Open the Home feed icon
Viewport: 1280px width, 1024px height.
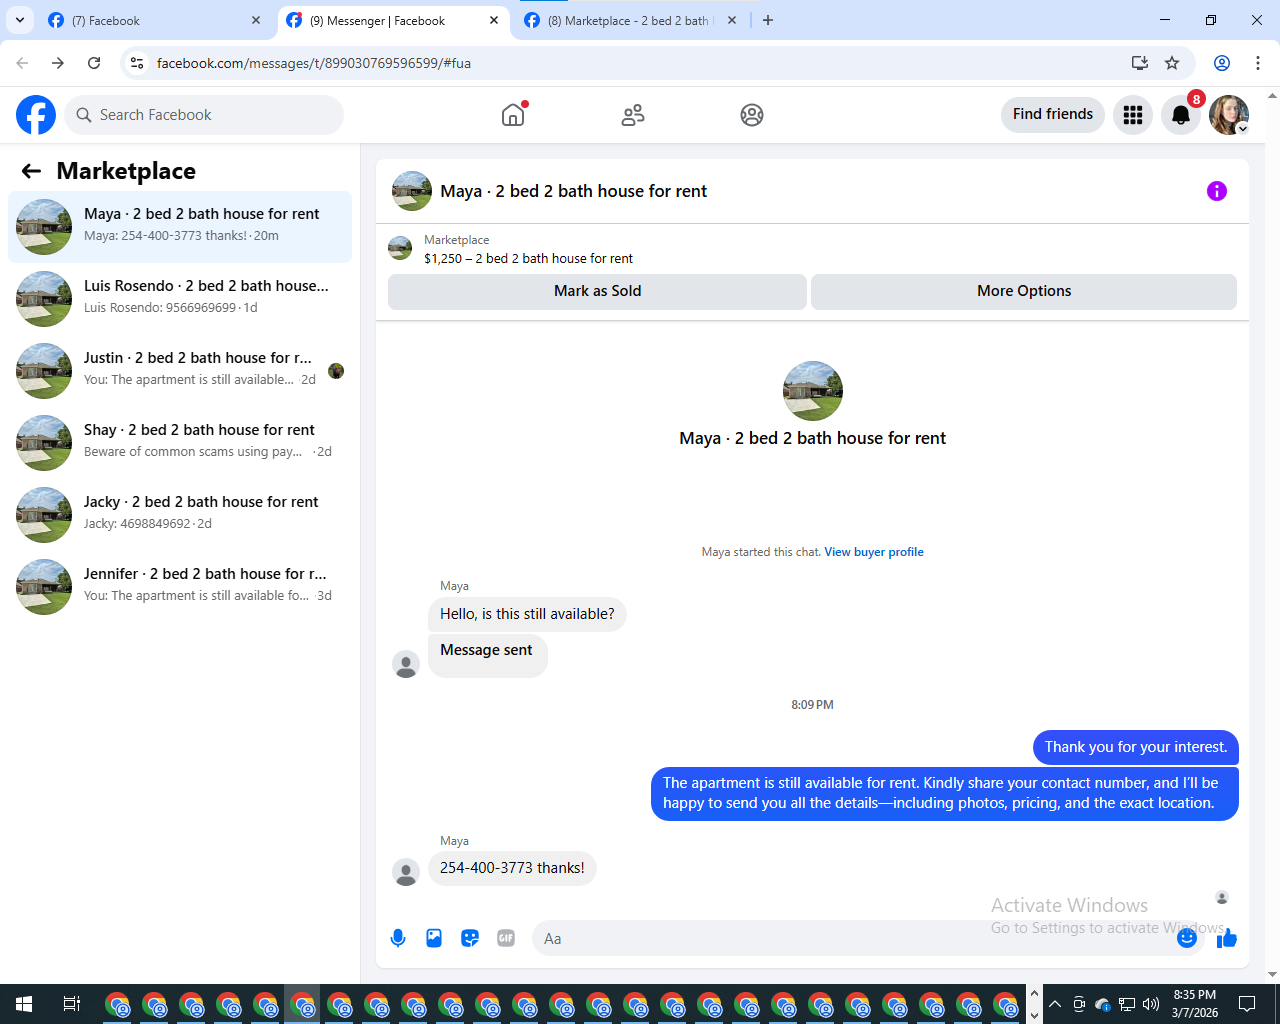pos(513,115)
